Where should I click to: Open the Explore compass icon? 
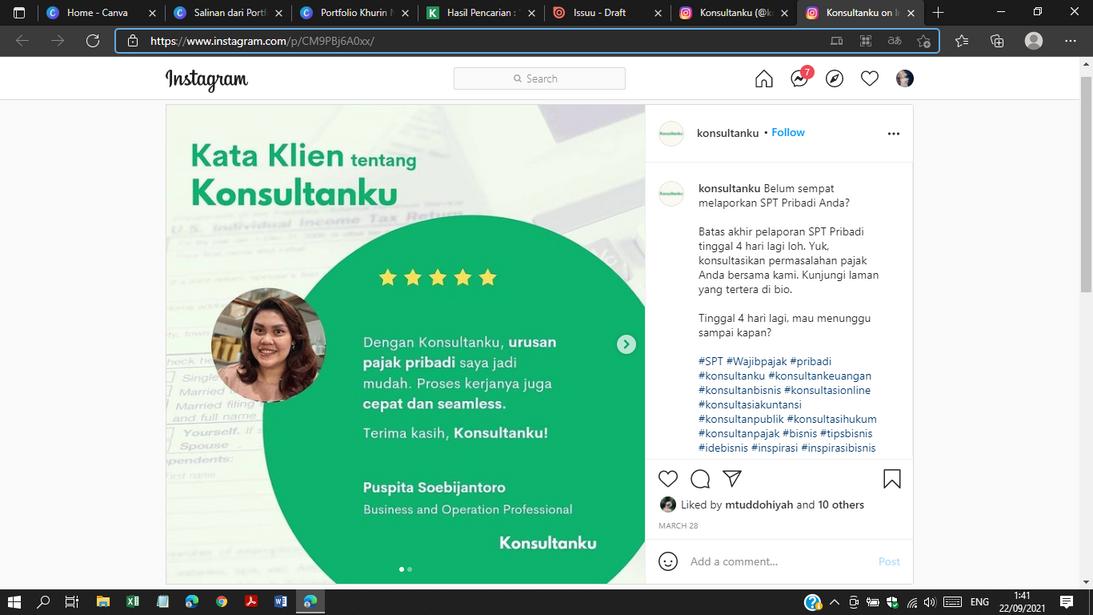tap(834, 79)
